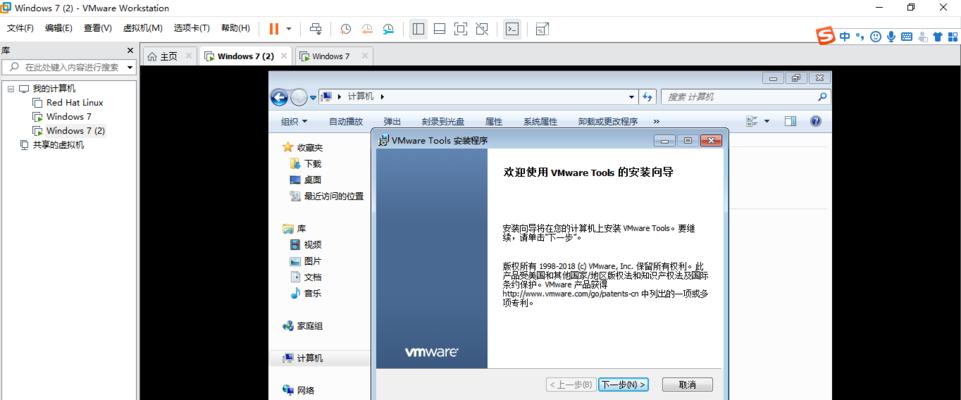Open the change view dropdown in Explorer

[767, 121]
